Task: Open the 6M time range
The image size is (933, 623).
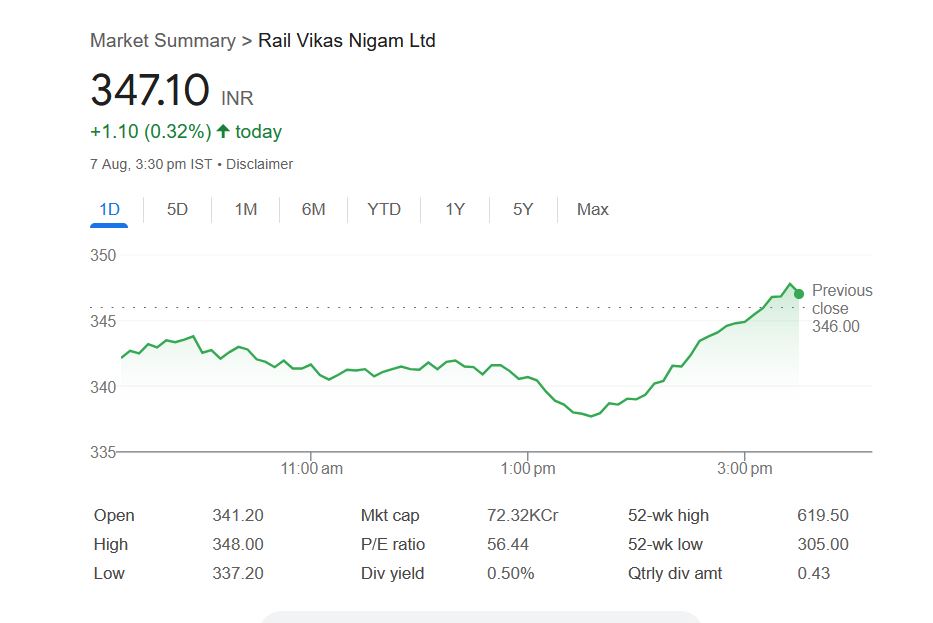Action: point(313,209)
